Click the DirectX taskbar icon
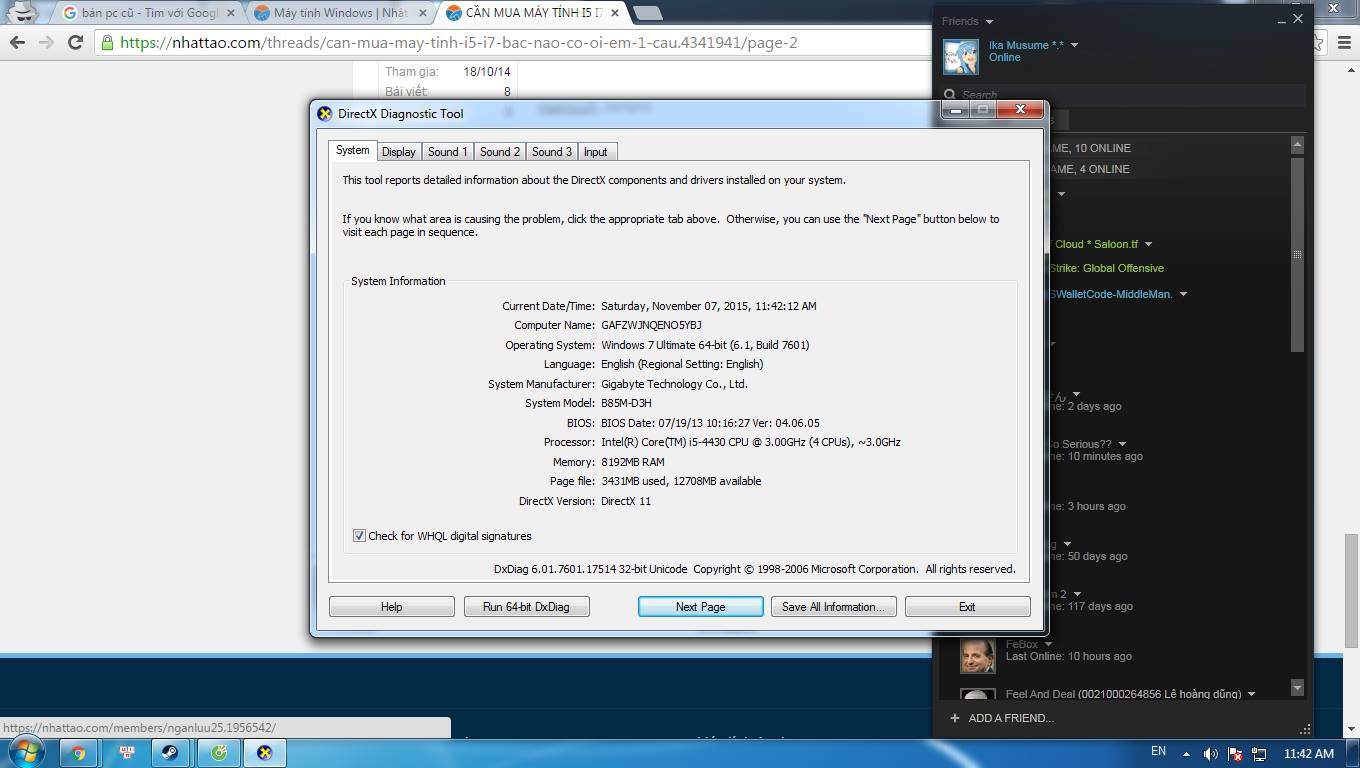Viewport: 1360px width, 768px height. point(264,753)
